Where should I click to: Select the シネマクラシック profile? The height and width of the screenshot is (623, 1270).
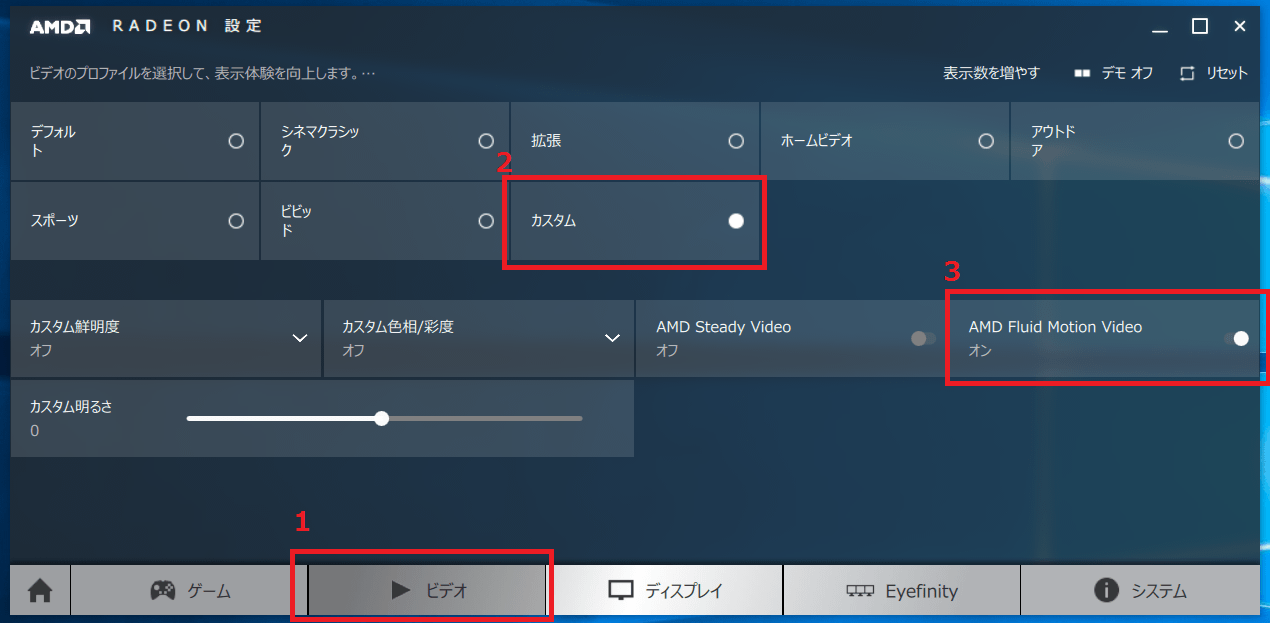(x=385, y=141)
